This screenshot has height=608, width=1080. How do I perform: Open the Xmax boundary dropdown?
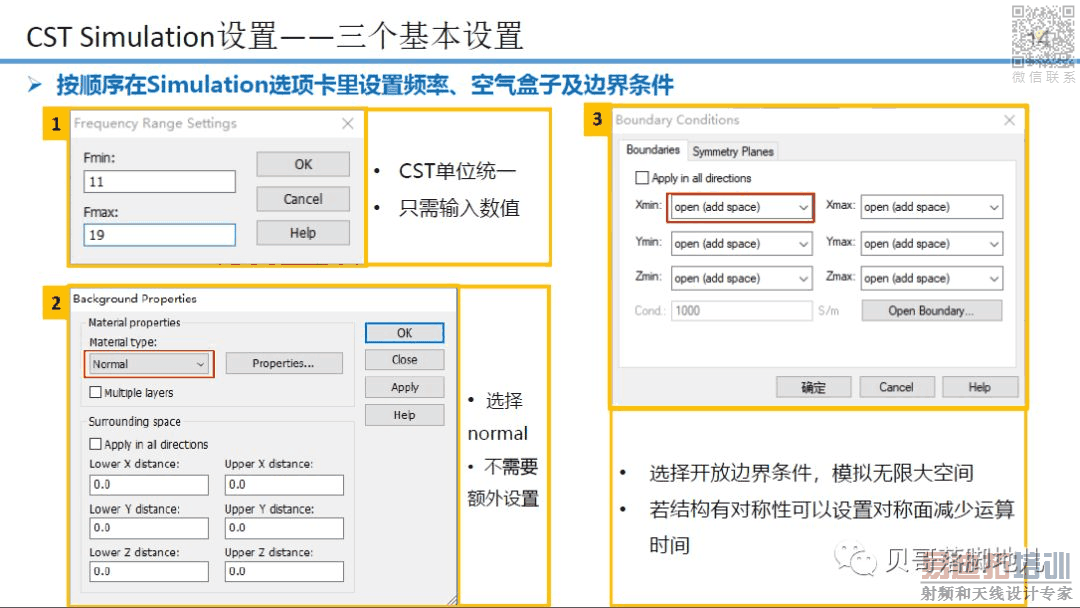(931, 207)
